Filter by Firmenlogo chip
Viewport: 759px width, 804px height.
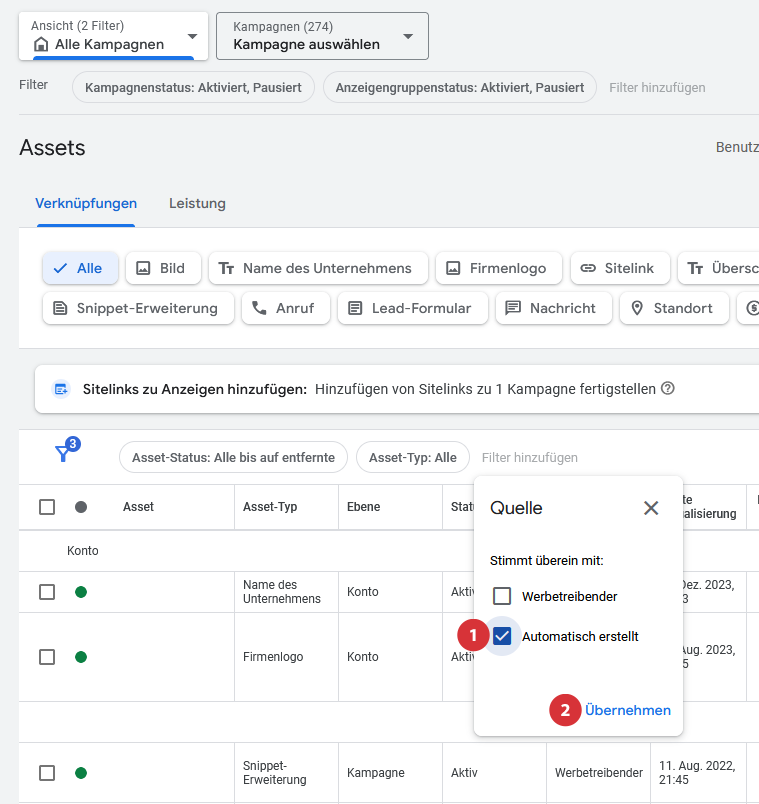tap(498, 268)
